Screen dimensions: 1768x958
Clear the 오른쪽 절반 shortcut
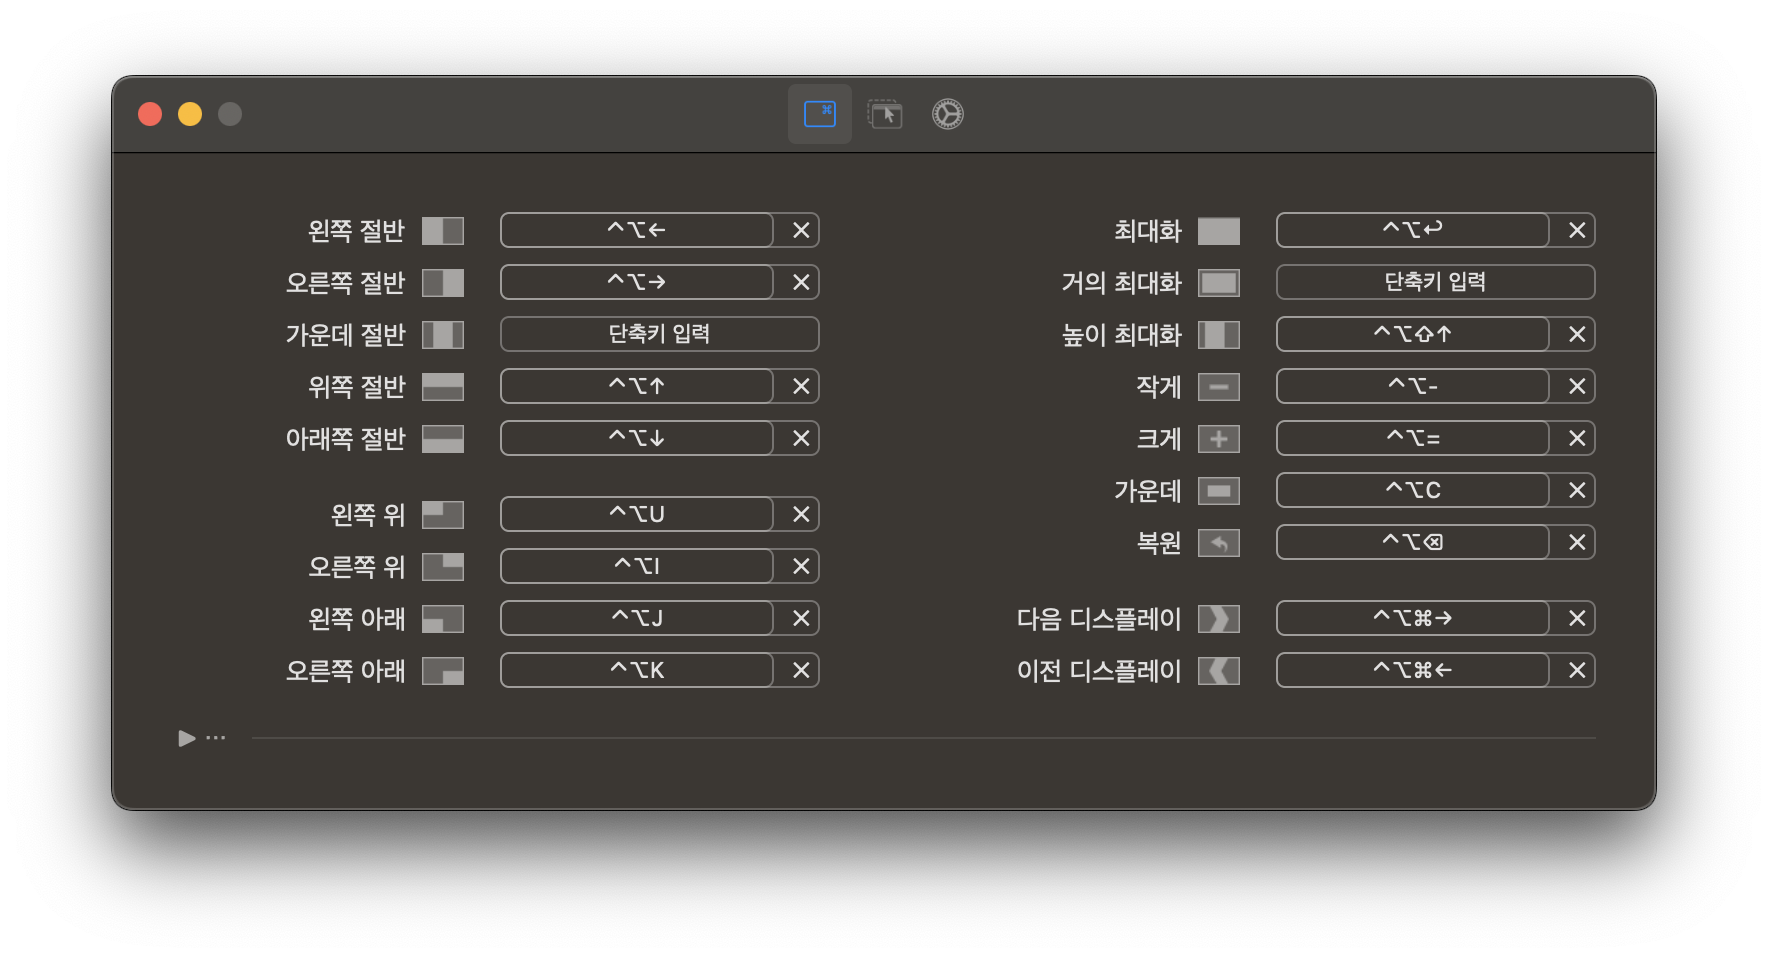click(801, 282)
